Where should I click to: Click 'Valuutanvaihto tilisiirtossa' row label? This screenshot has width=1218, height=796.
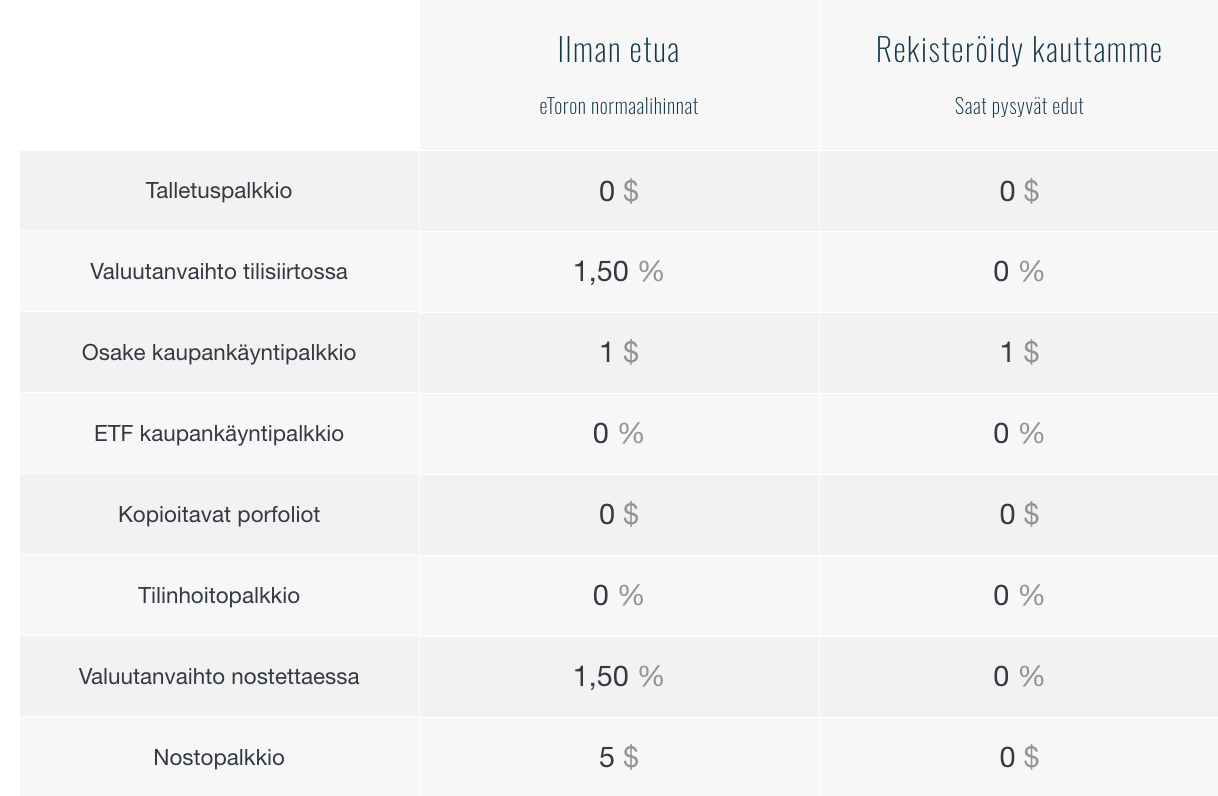click(219, 272)
